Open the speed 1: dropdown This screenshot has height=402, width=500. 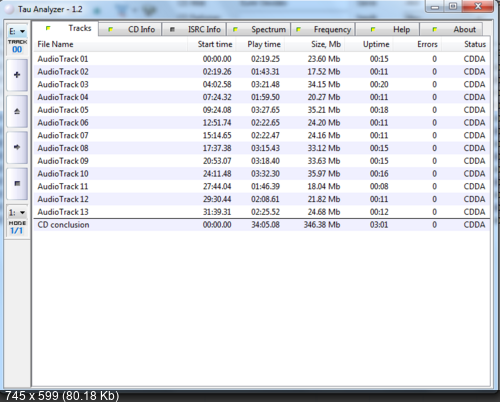(17, 212)
